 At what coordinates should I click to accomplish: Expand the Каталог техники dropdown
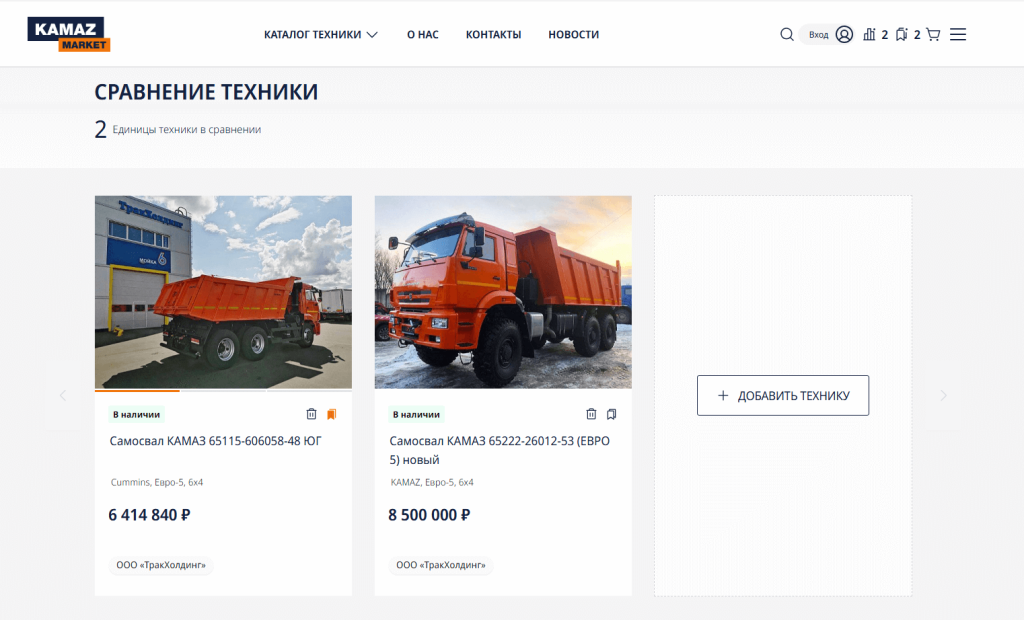[321, 35]
